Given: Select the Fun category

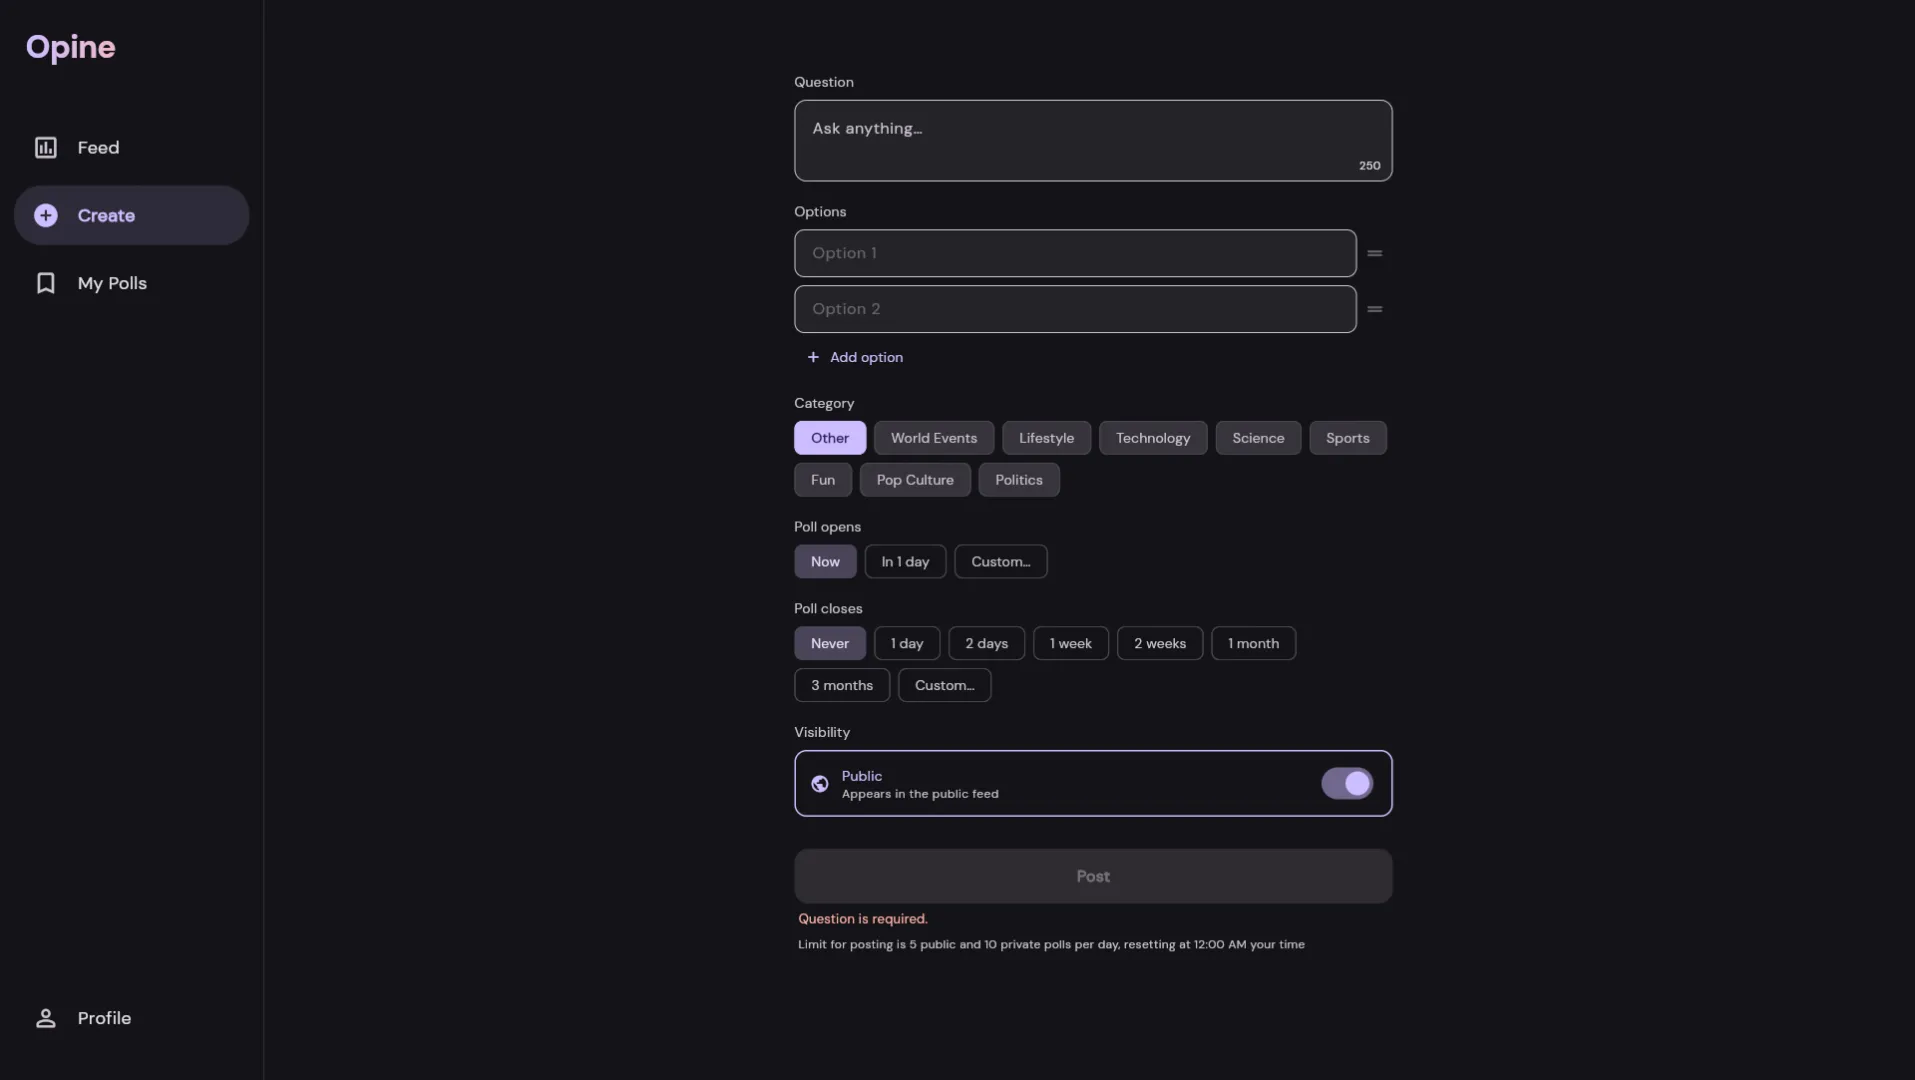Looking at the screenshot, I should pyautogui.click(x=823, y=480).
